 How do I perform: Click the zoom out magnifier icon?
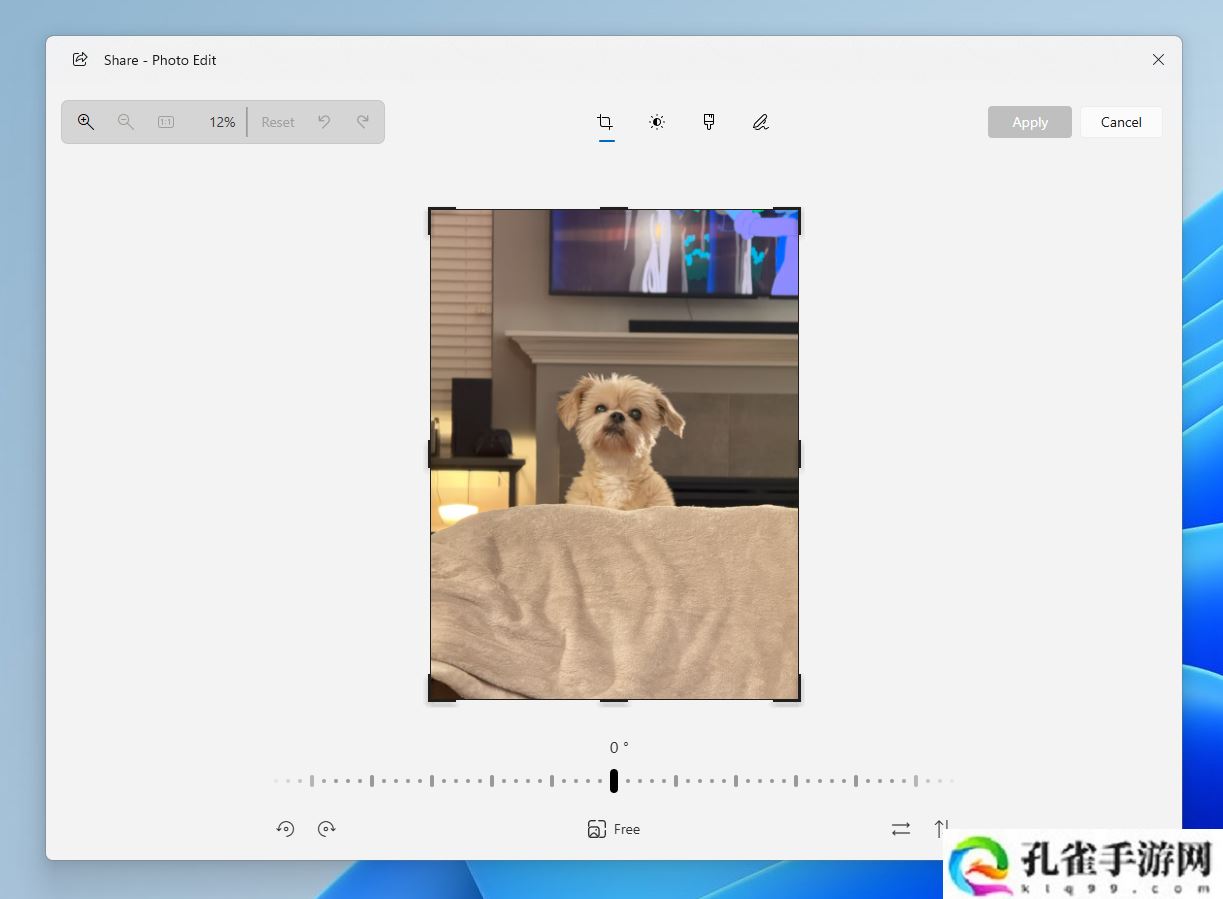click(x=126, y=122)
